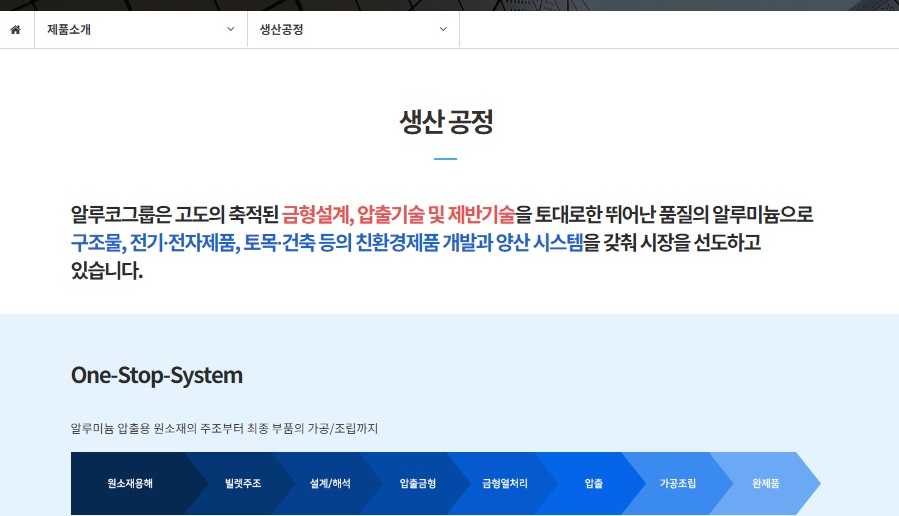Screen dimensions: 899x516
Task: Expand chevron next to 제품소개
Action: pos(230,29)
